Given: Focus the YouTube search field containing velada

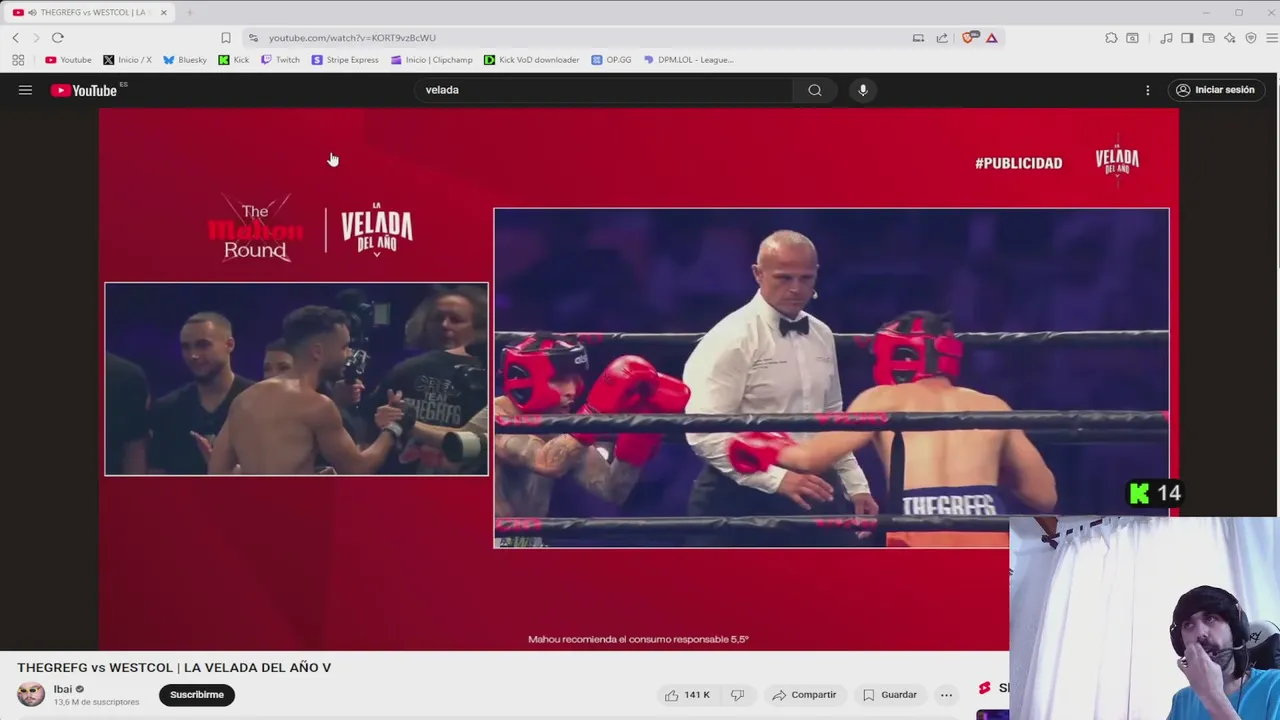Looking at the screenshot, I should pos(604,90).
